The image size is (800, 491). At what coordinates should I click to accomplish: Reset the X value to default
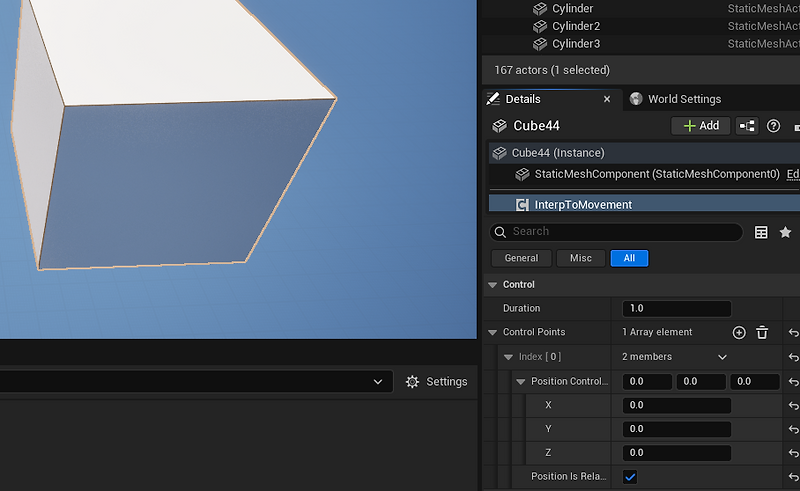[x=793, y=406]
